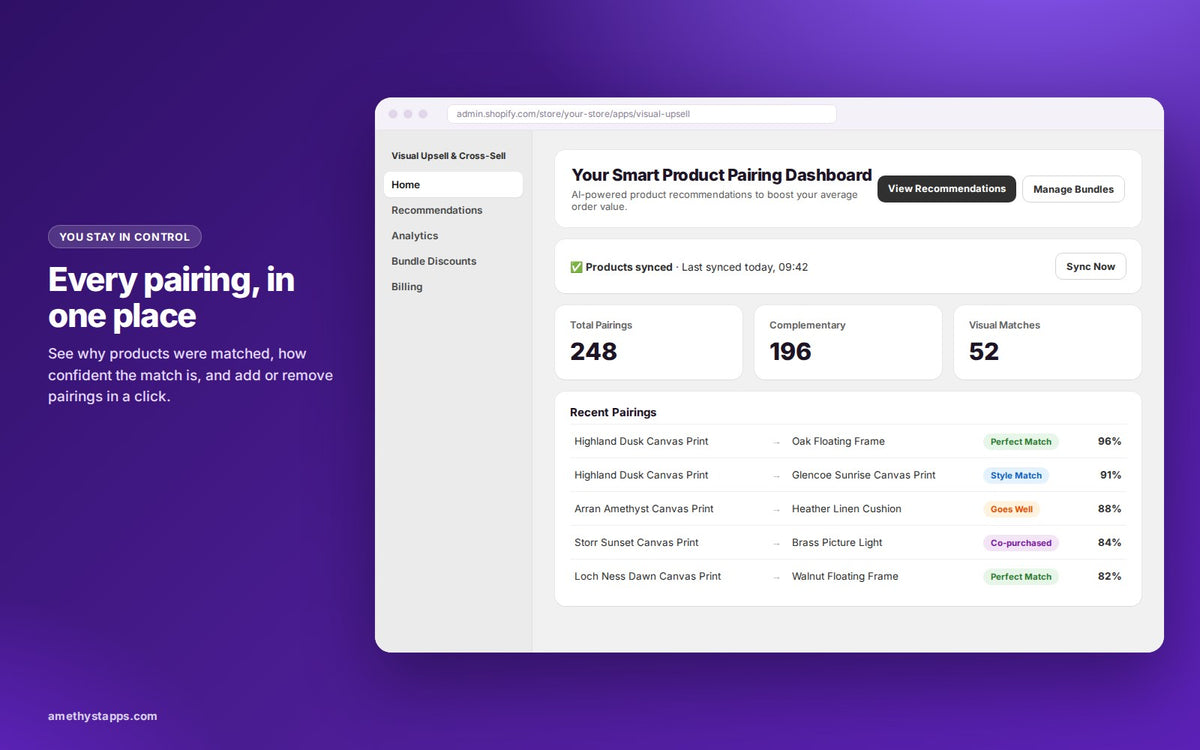This screenshot has height=750, width=1200.
Task: Open Bundle Discounts page
Action: 434,261
